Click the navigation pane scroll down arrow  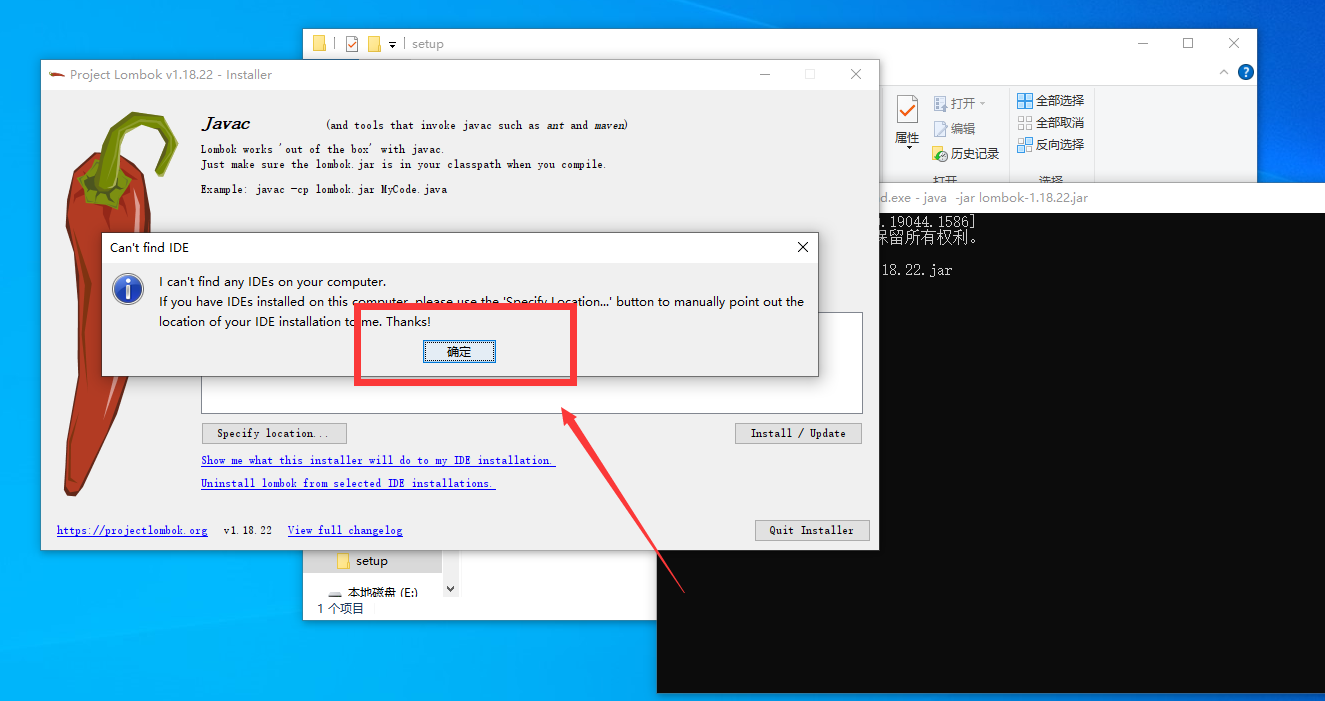pos(450,589)
